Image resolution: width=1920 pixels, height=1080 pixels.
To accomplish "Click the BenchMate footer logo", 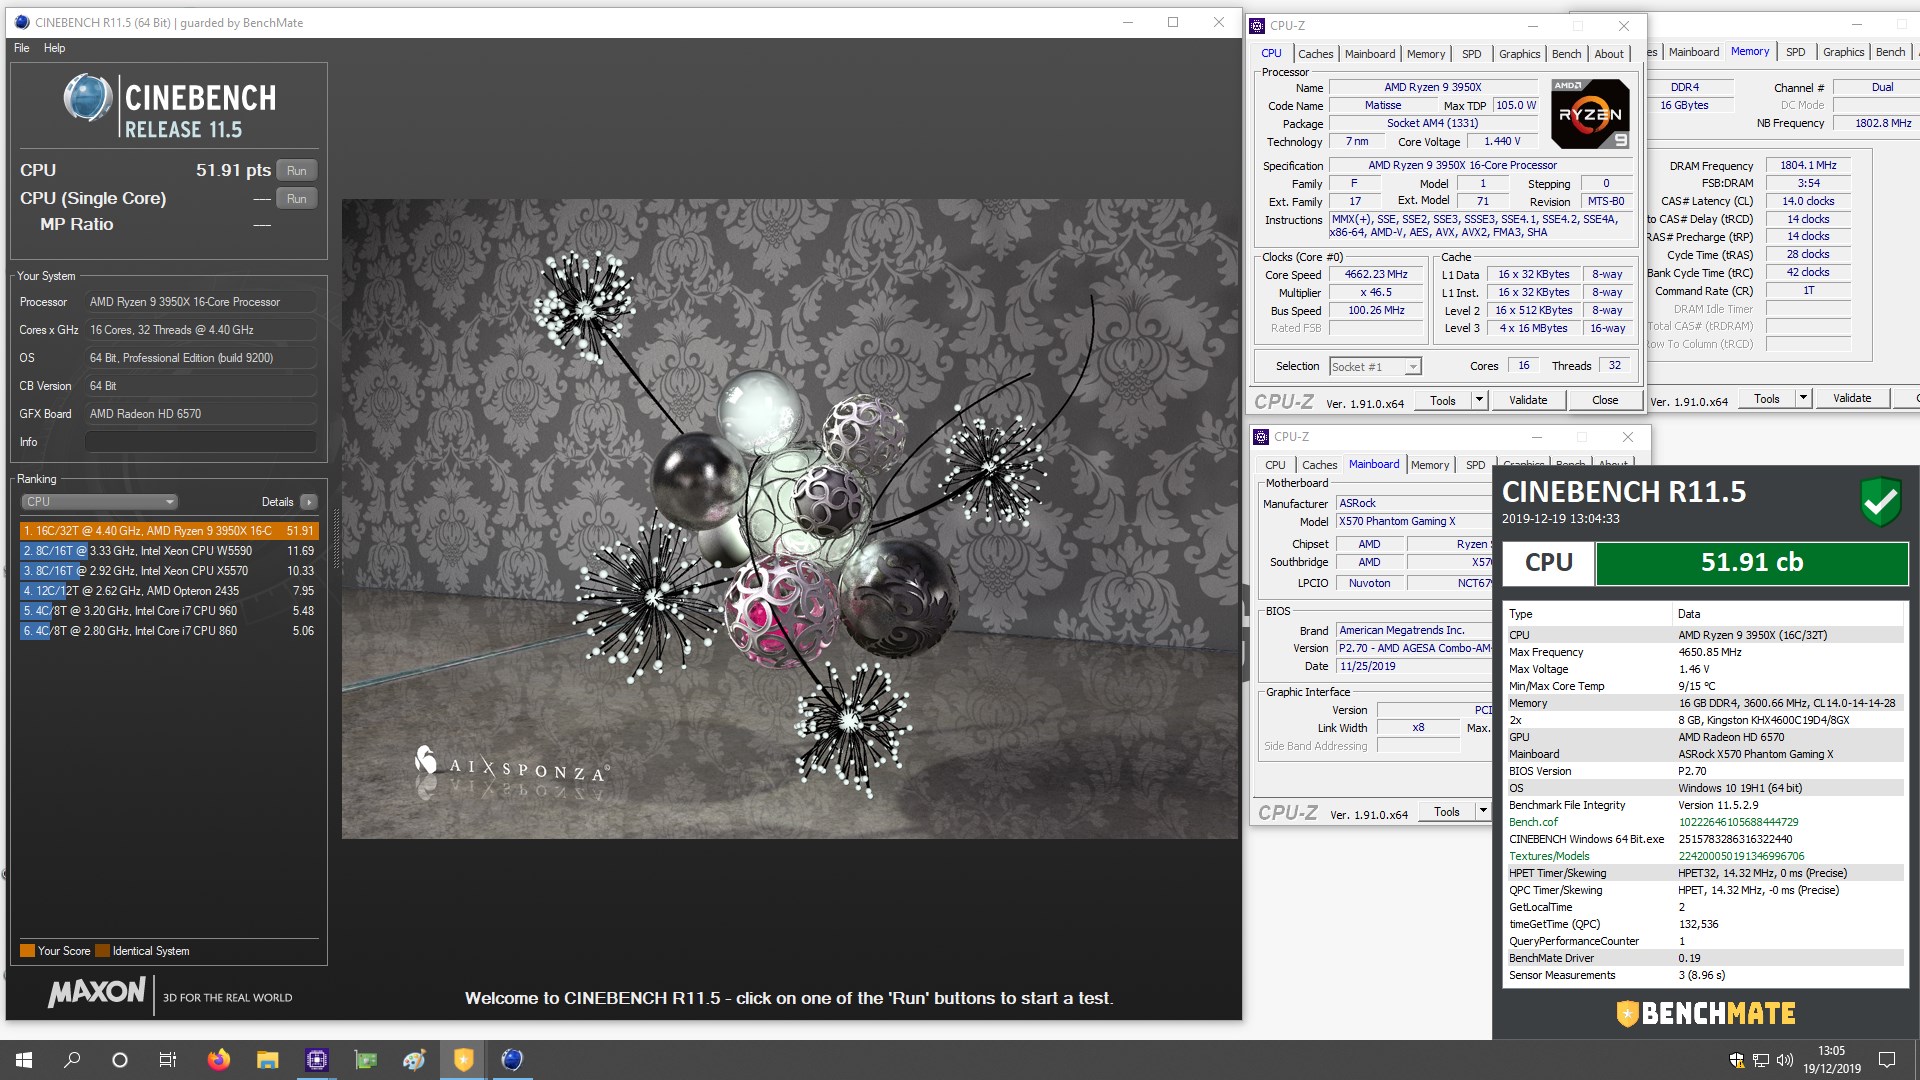I will (x=1706, y=1014).
